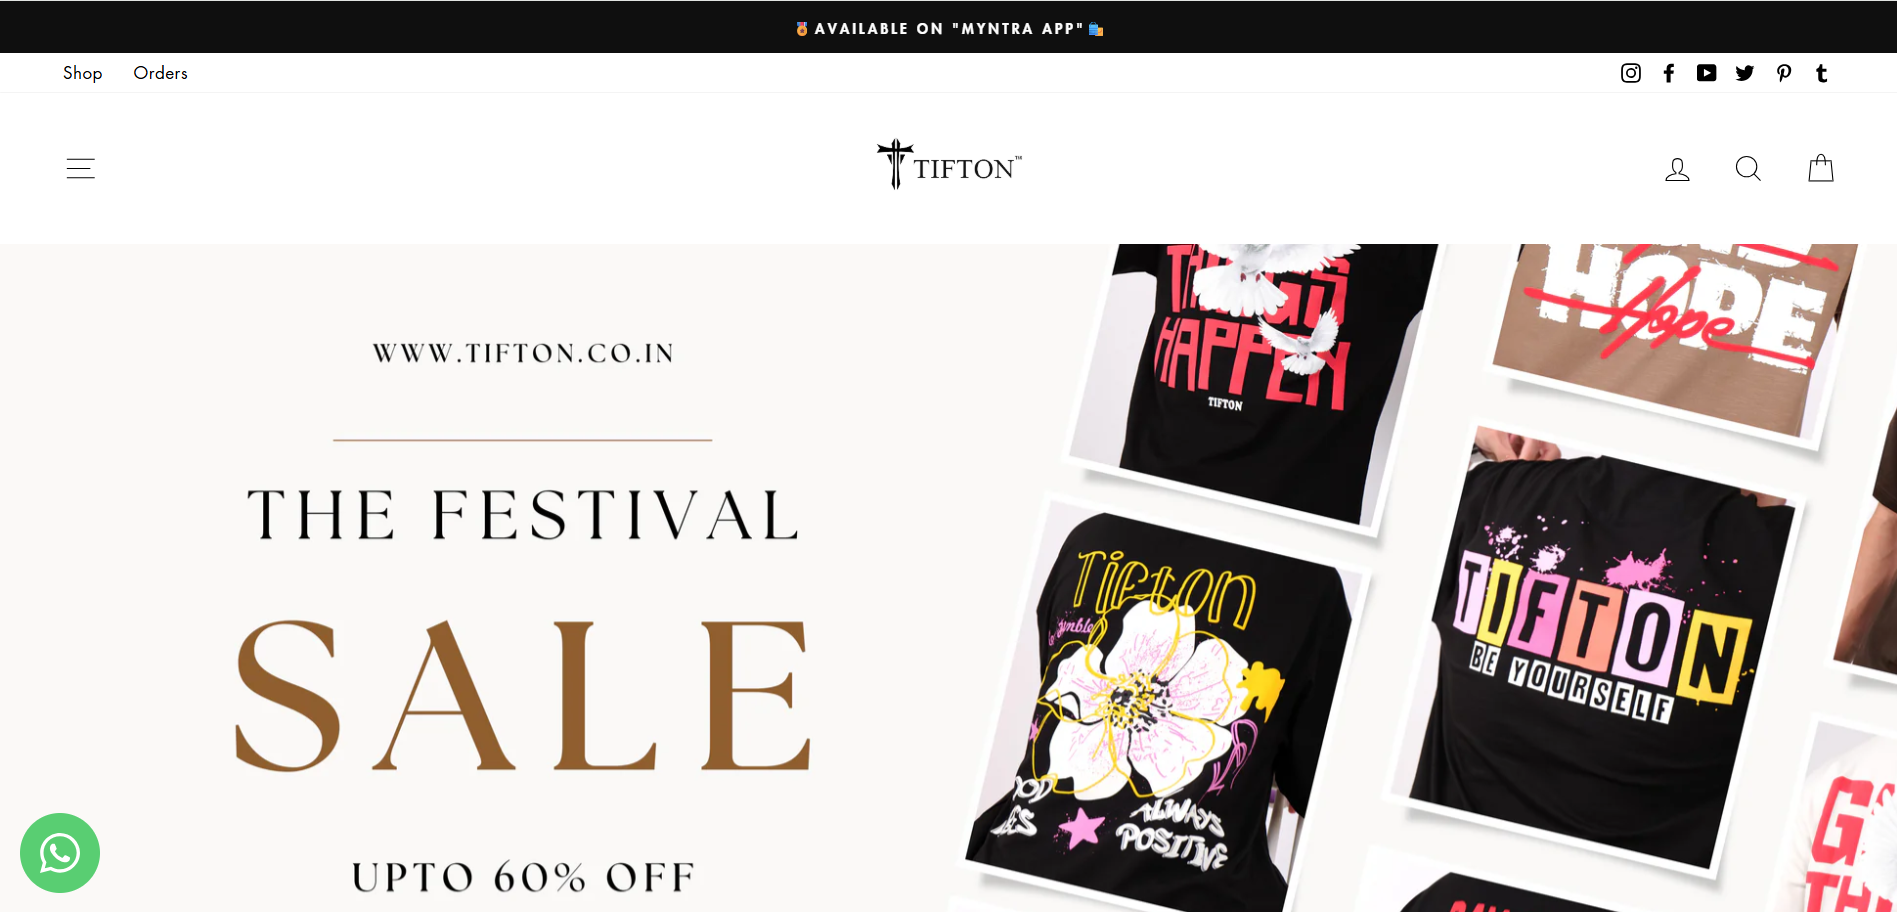Select the Tifton Be Yourself t-shirt image
Viewport: 1897px width, 912px height.
[1596, 650]
